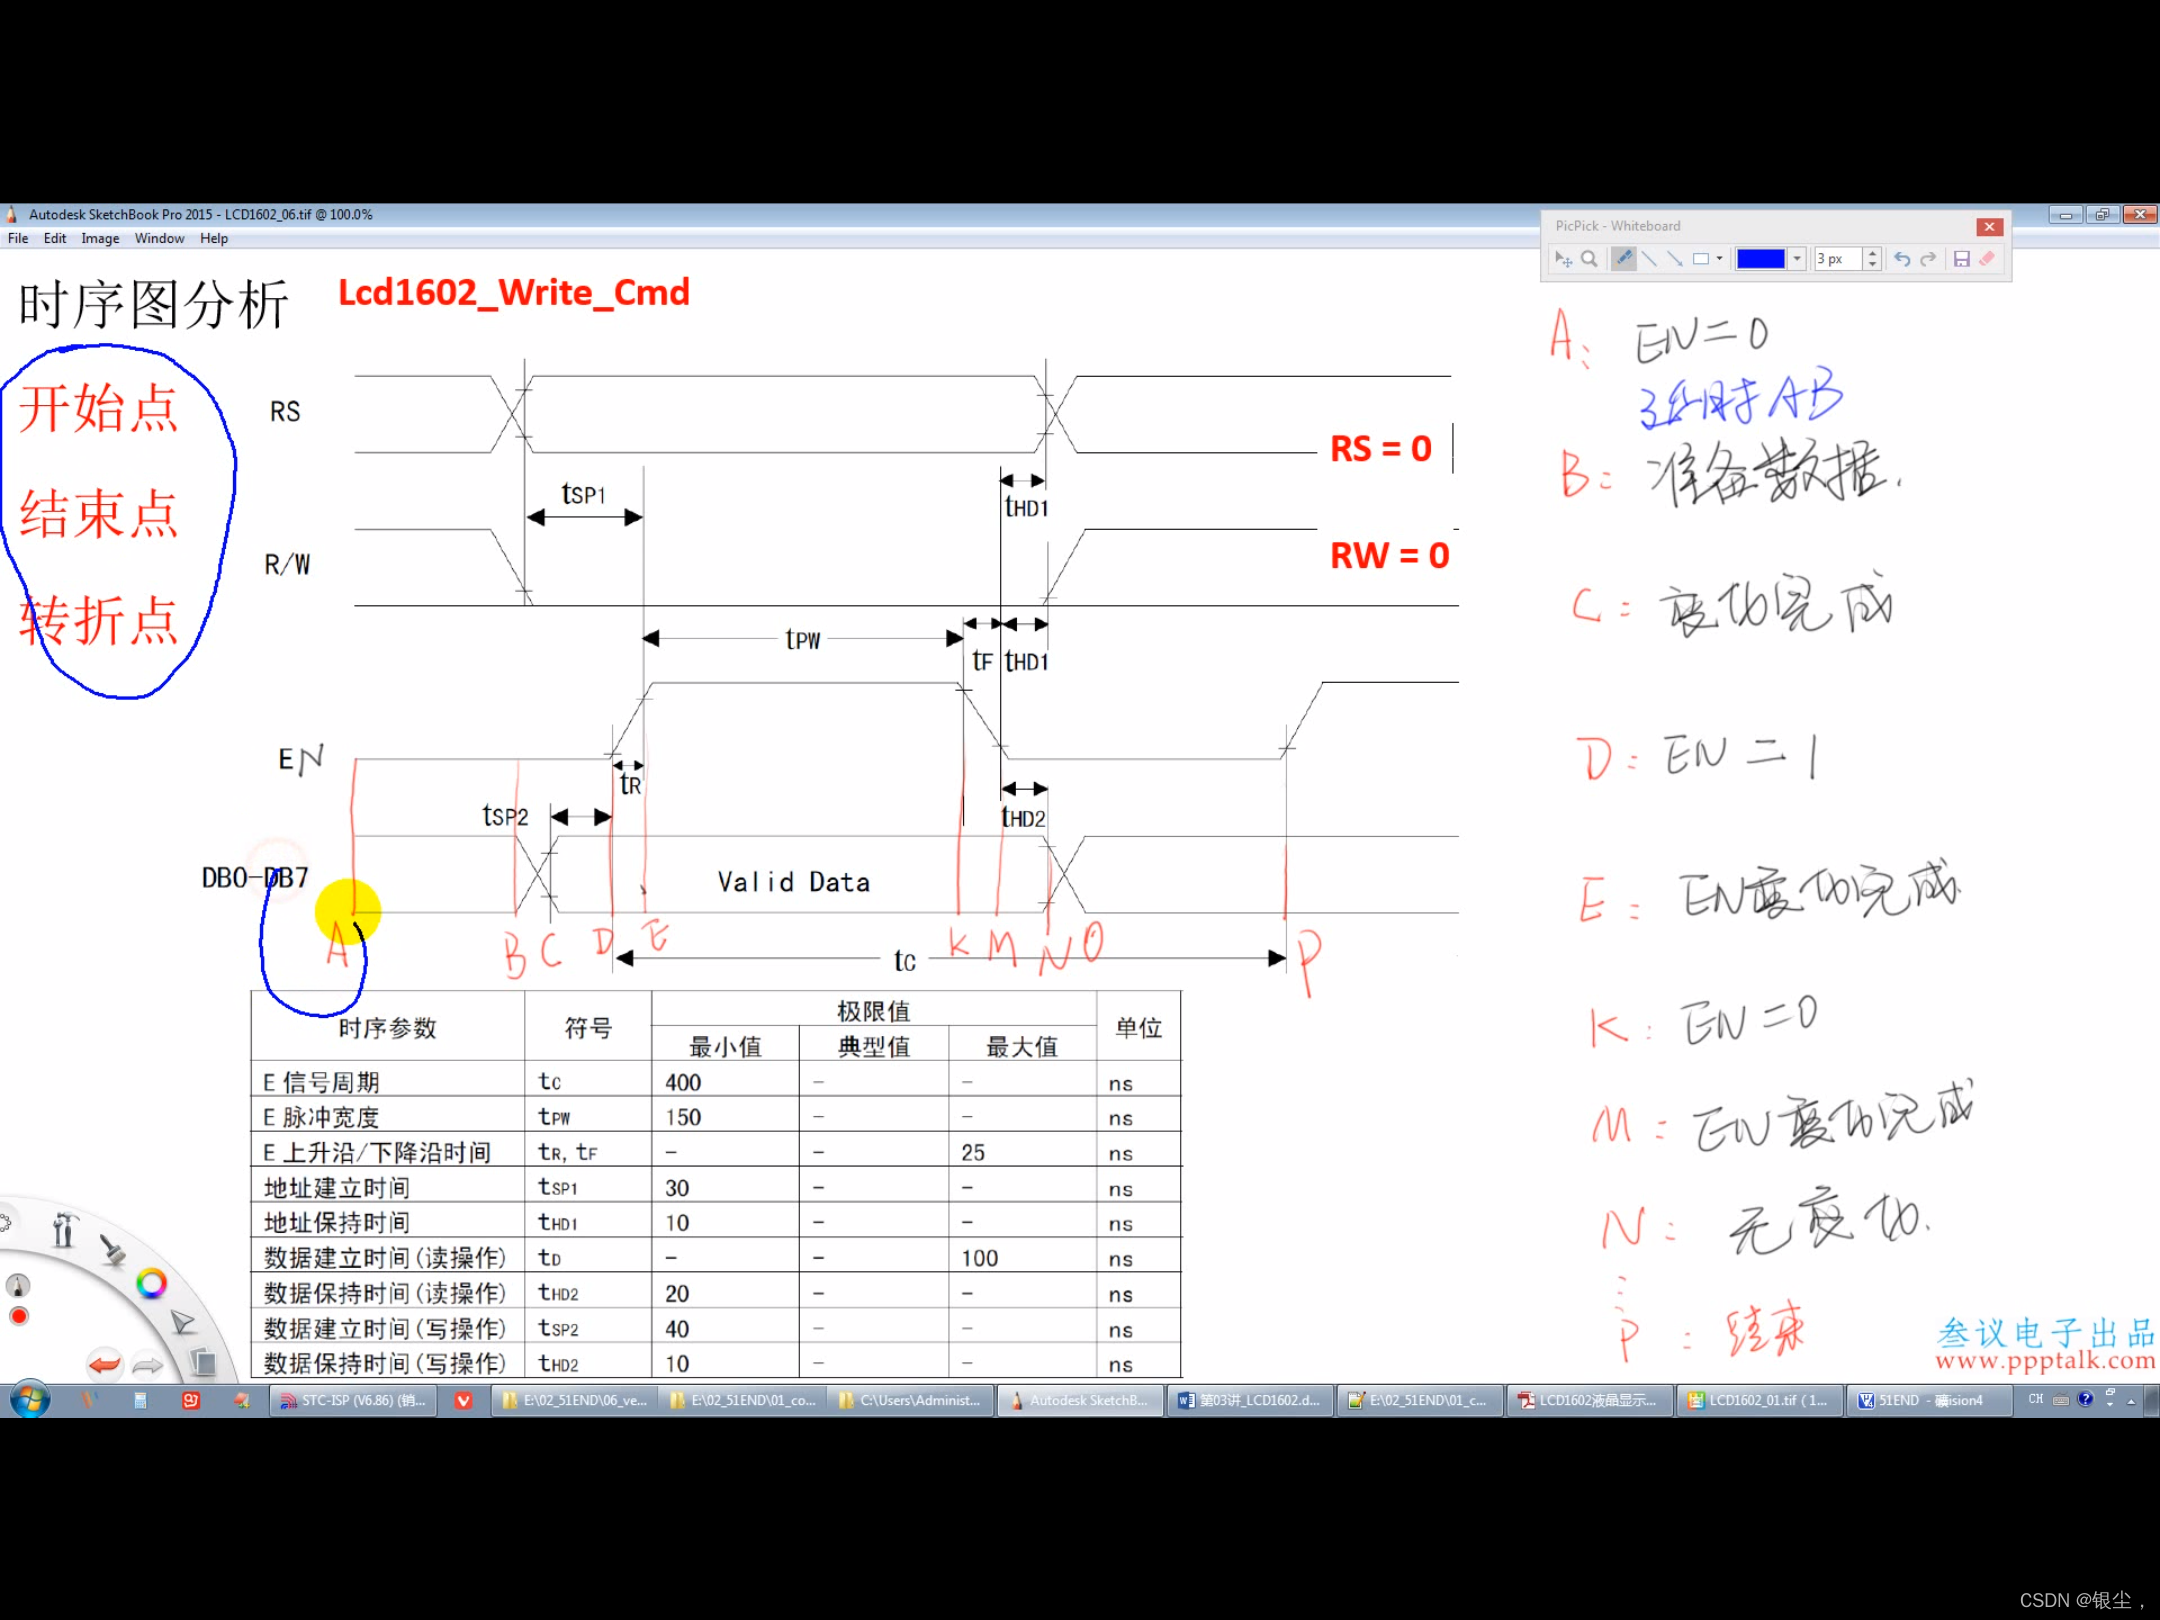Click the help question mark tray icon
The image size is (2160, 1620).
2085,1400
